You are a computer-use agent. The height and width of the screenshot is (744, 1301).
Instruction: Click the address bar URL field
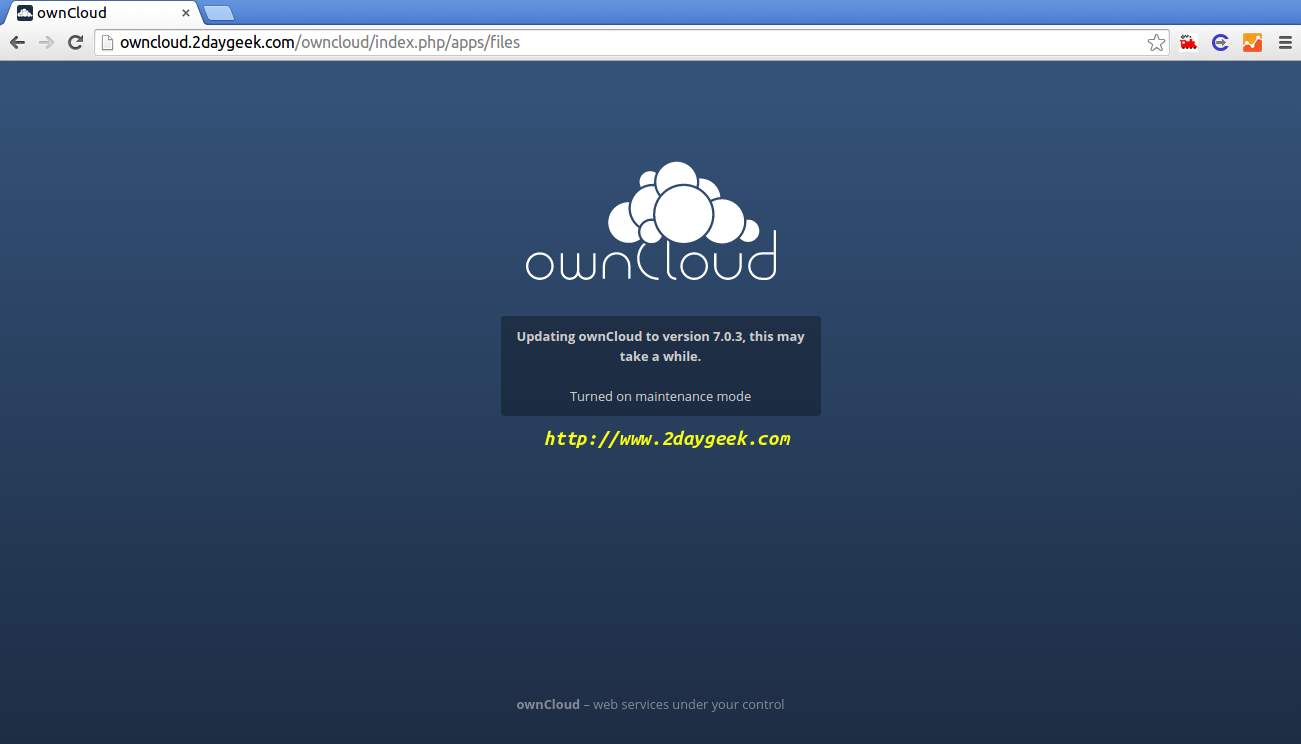click(x=630, y=42)
